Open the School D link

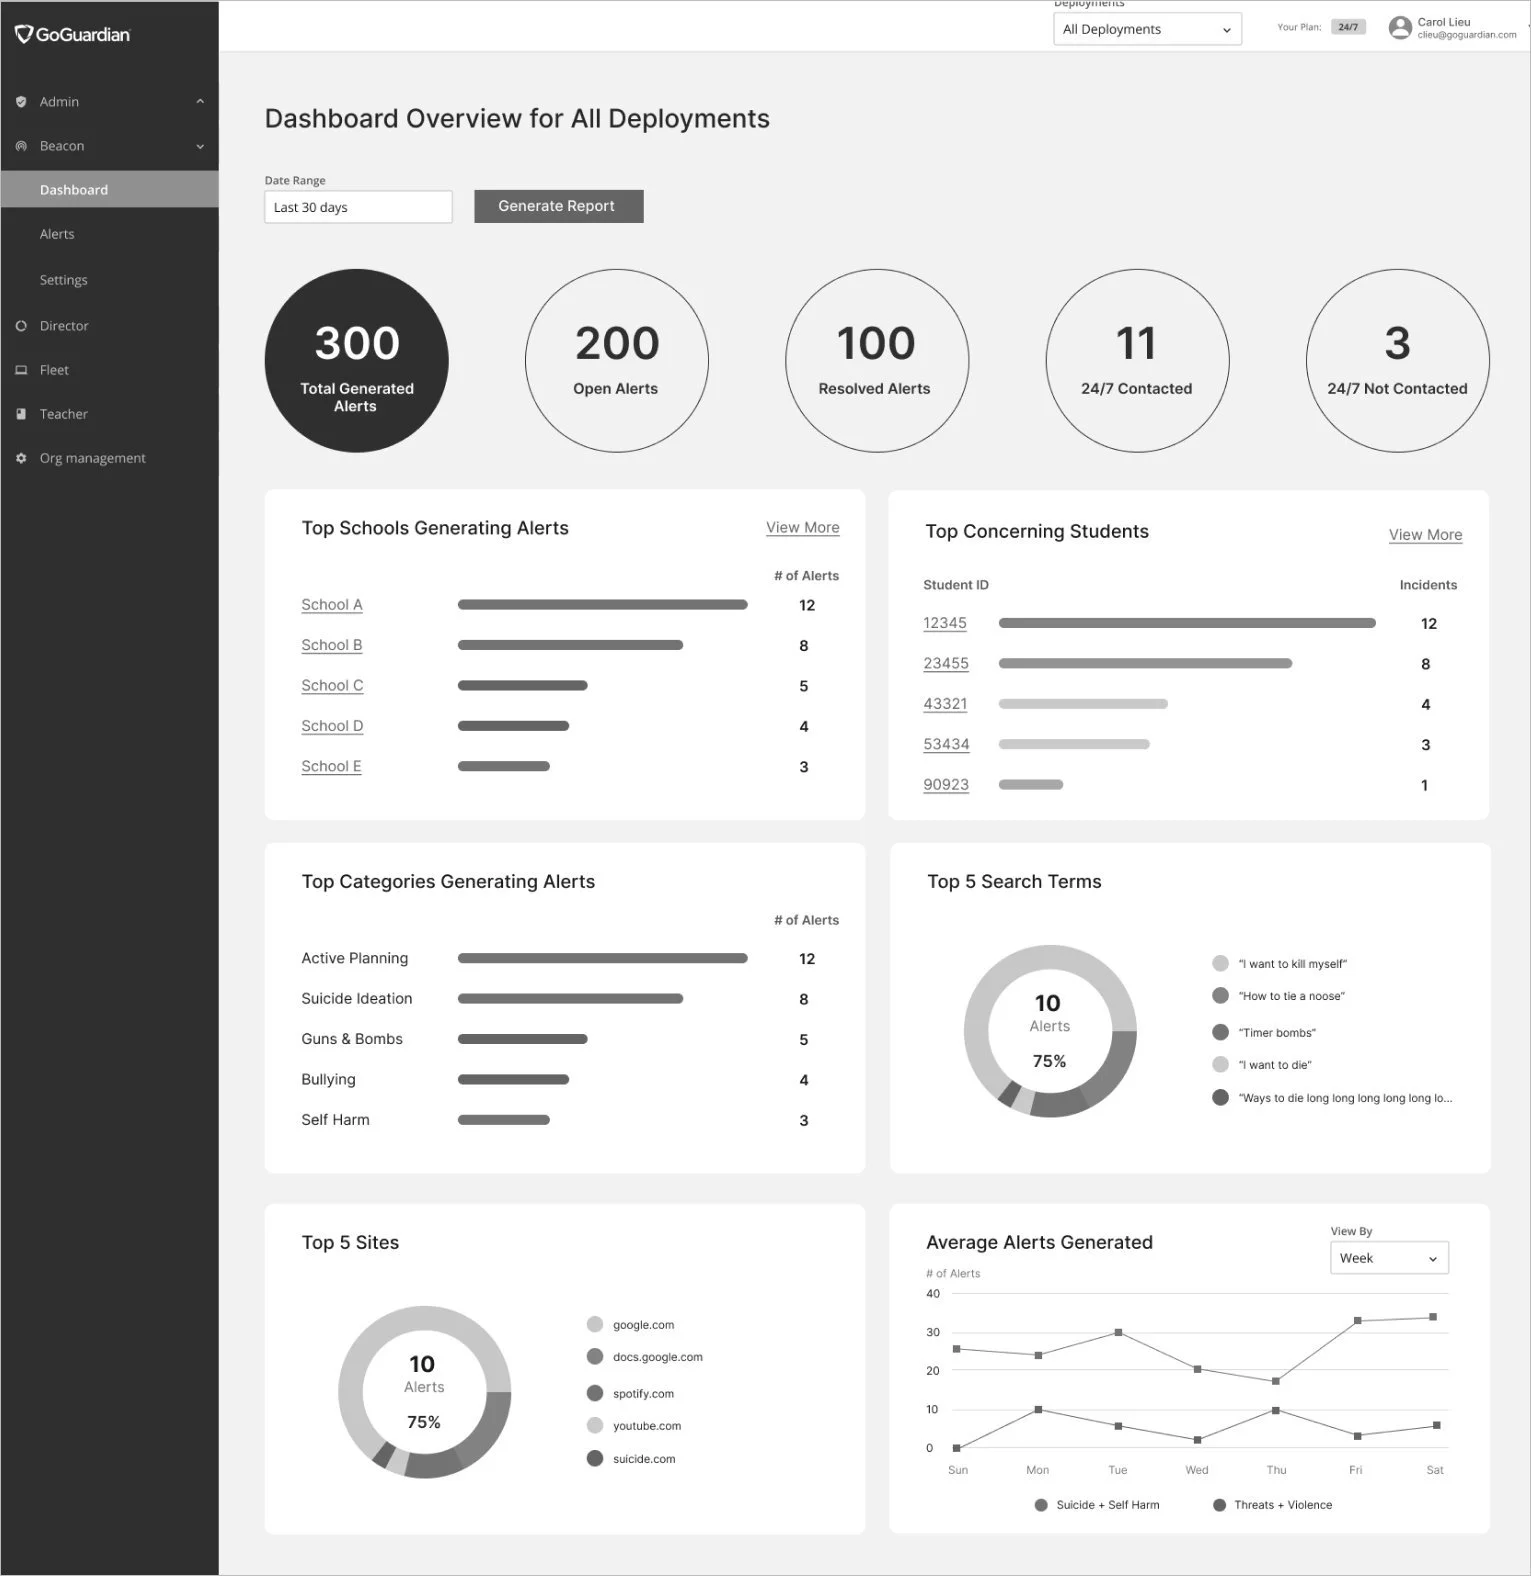[332, 726]
